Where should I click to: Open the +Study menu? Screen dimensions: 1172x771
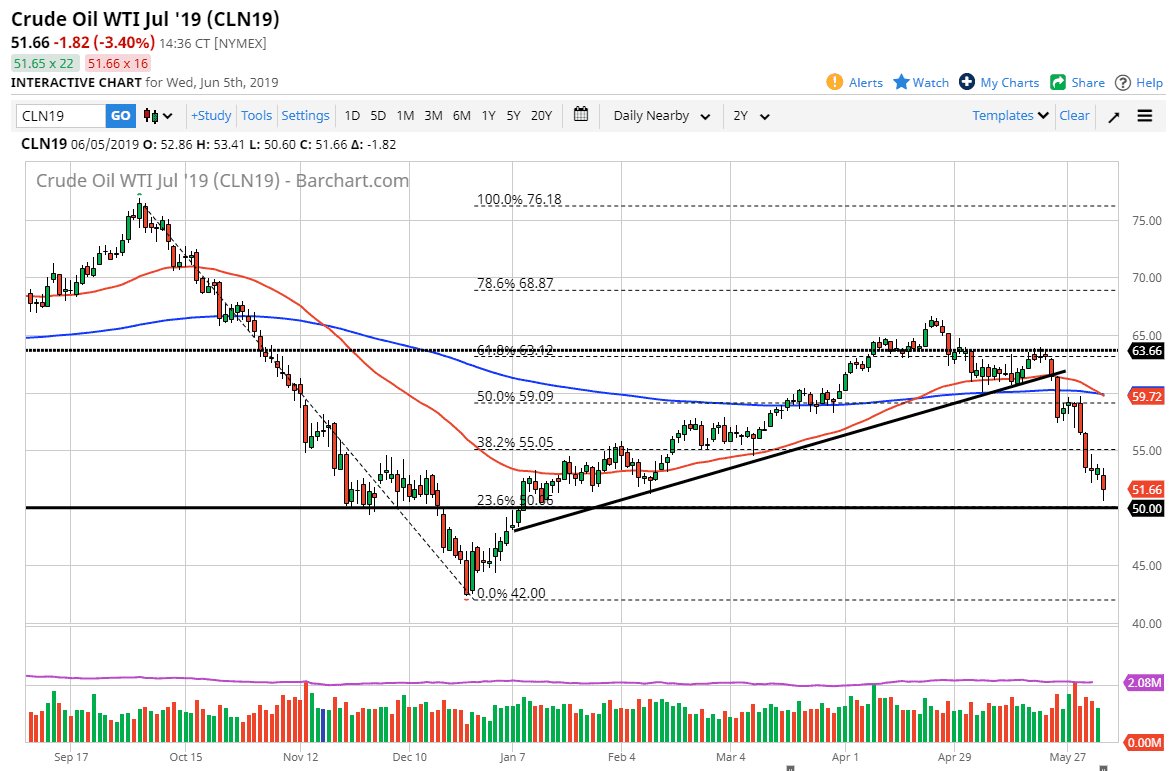coord(211,116)
